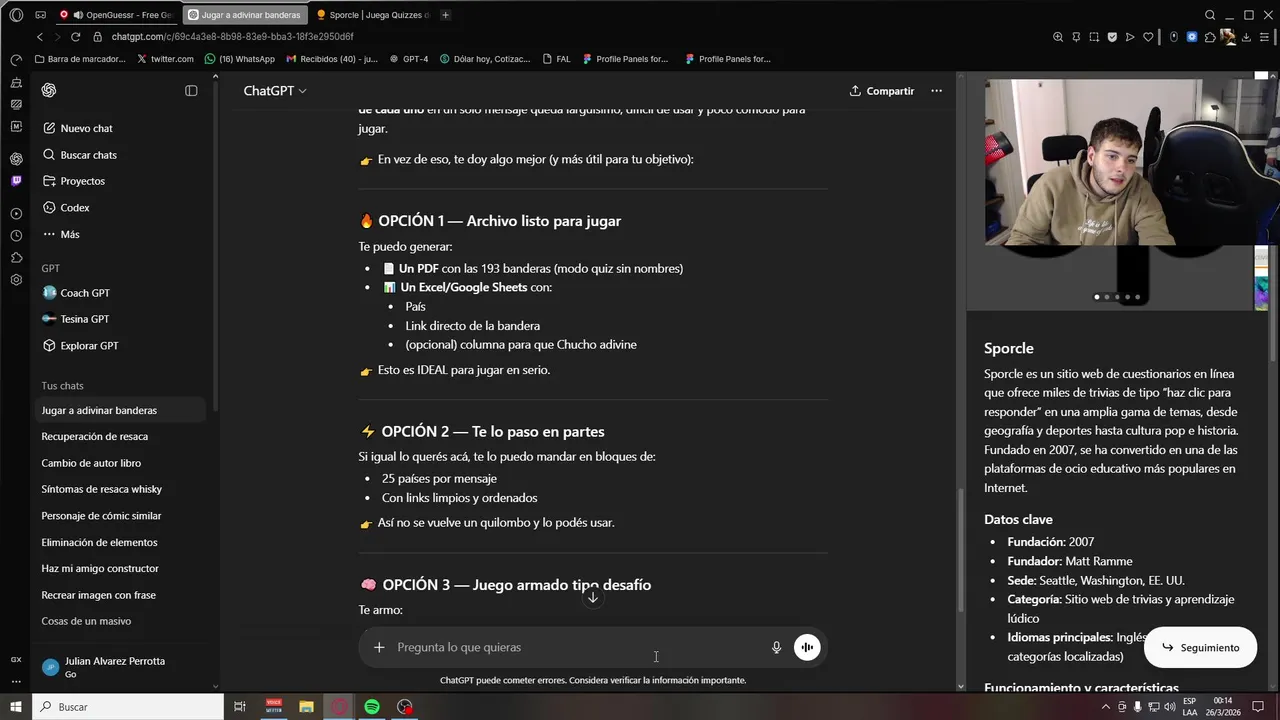Open the browser tab search magnifier
This screenshot has height=720, width=1280.
point(1210,15)
